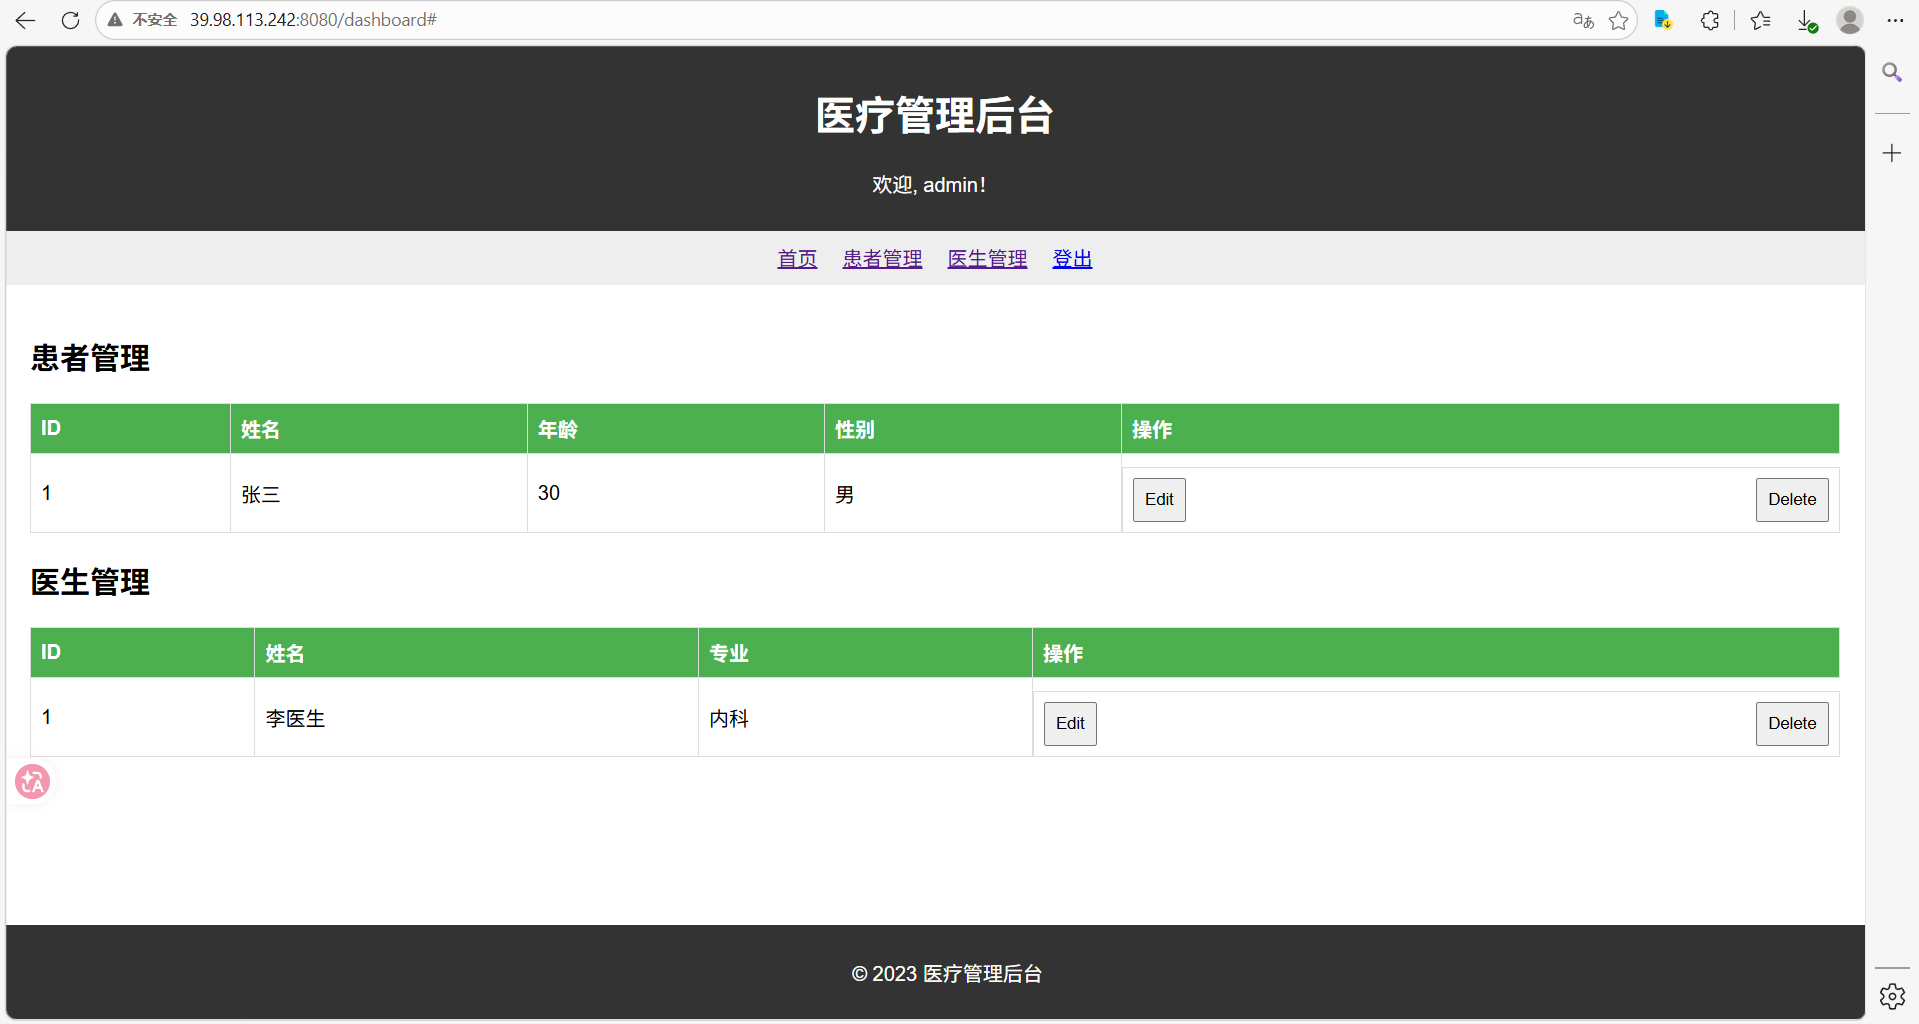Open the browser settings and more menu
The image size is (1919, 1024).
[x=1895, y=20]
